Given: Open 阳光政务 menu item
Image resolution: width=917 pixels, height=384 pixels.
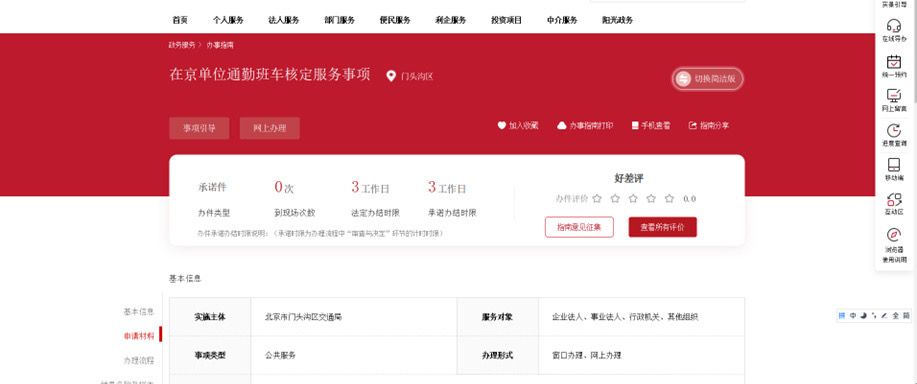Looking at the screenshot, I should (x=618, y=20).
